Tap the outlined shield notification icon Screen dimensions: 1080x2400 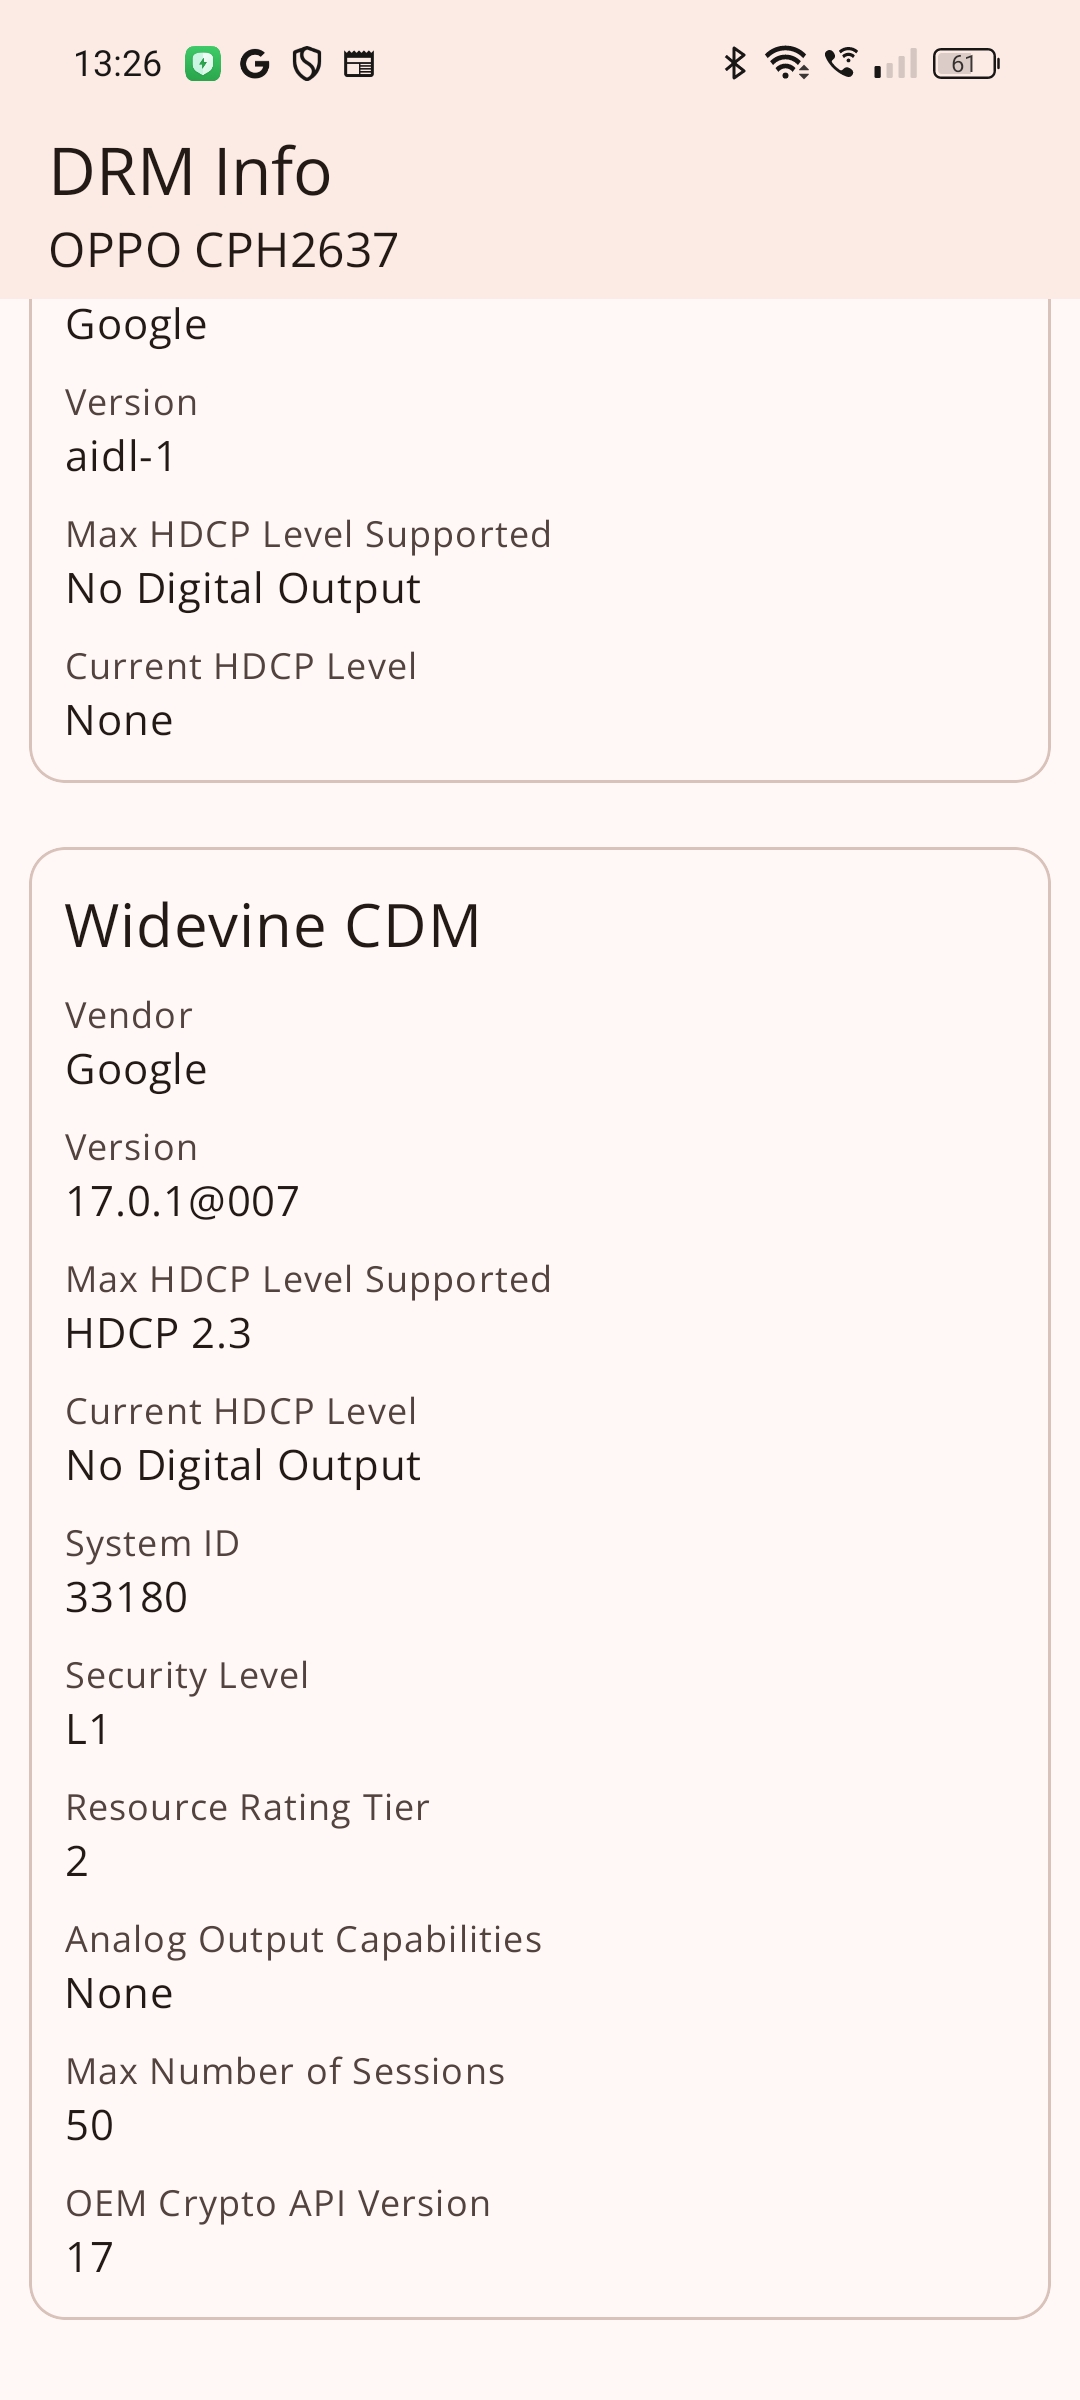(x=307, y=64)
